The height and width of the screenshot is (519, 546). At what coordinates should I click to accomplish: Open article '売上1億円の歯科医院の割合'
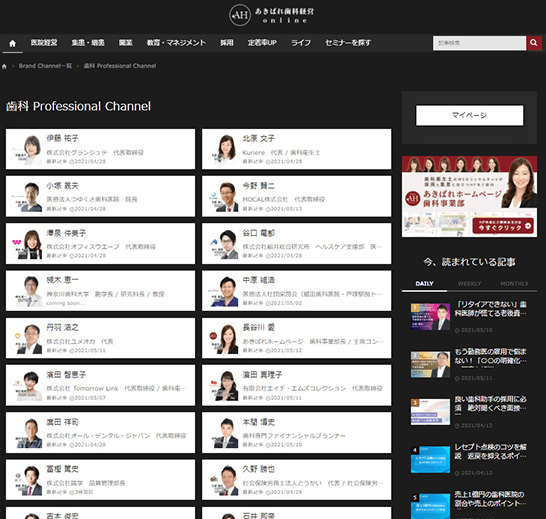pyautogui.click(x=491, y=499)
